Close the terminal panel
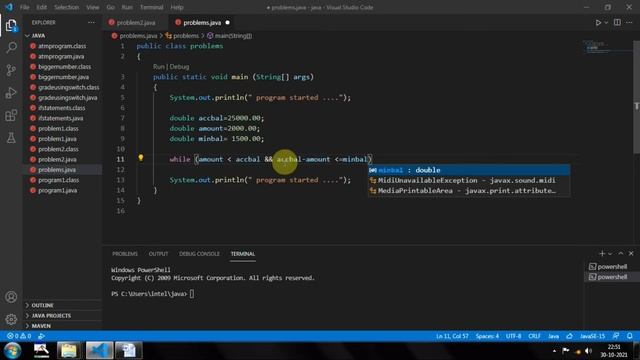The image size is (640, 360). pos(631,253)
